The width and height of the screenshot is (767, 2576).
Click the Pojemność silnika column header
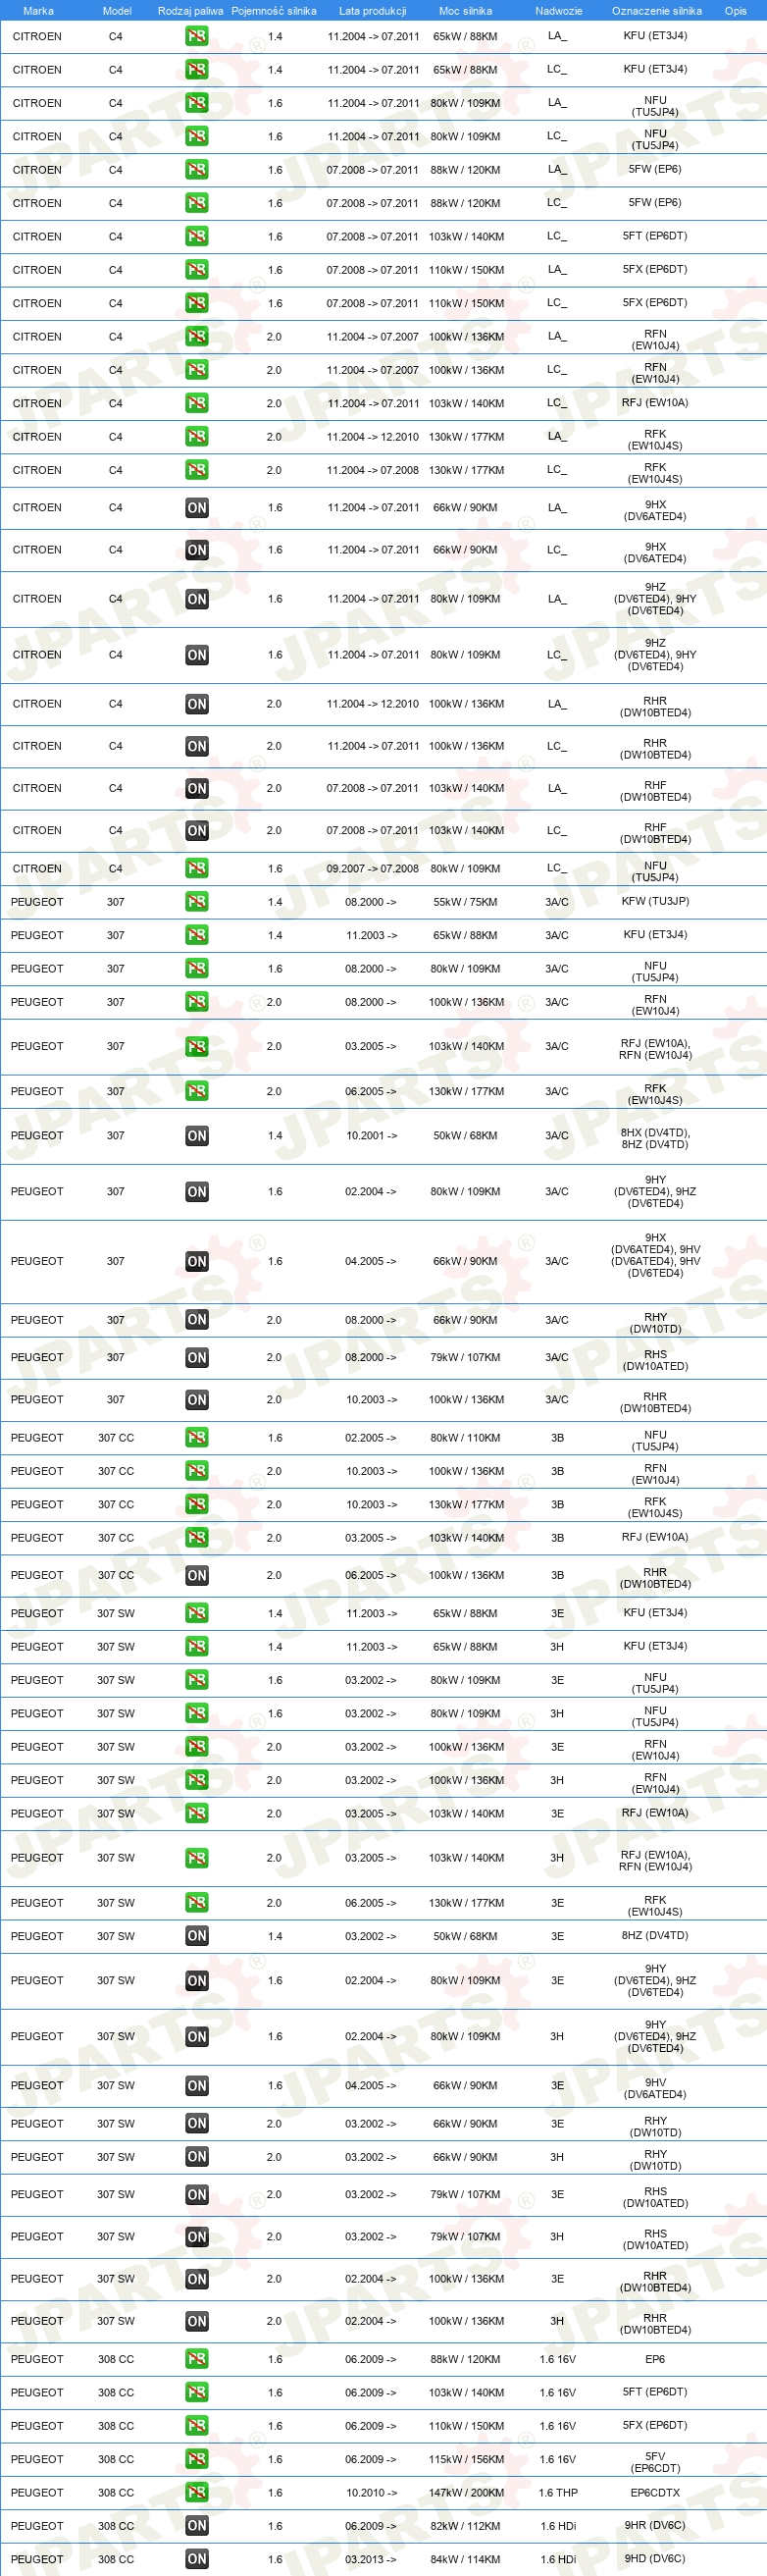coord(274,11)
